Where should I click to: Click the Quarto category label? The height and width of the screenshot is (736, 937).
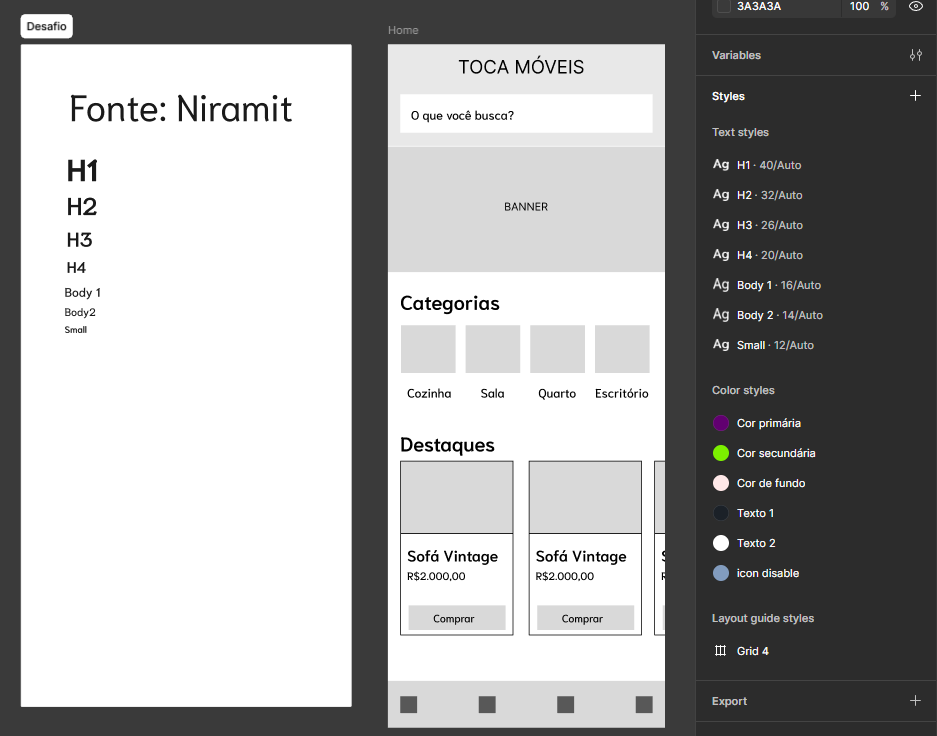(x=557, y=393)
